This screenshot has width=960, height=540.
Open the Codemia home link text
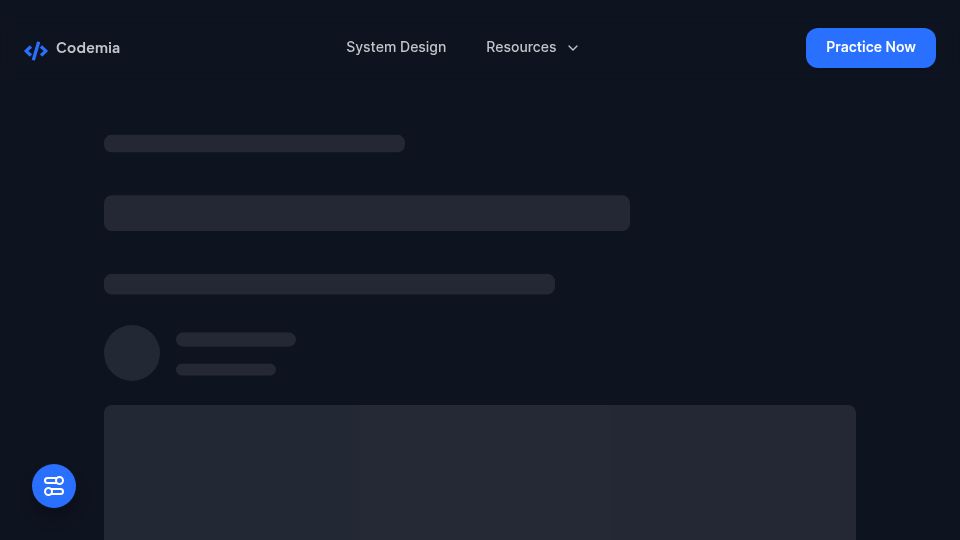pos(88,48)
